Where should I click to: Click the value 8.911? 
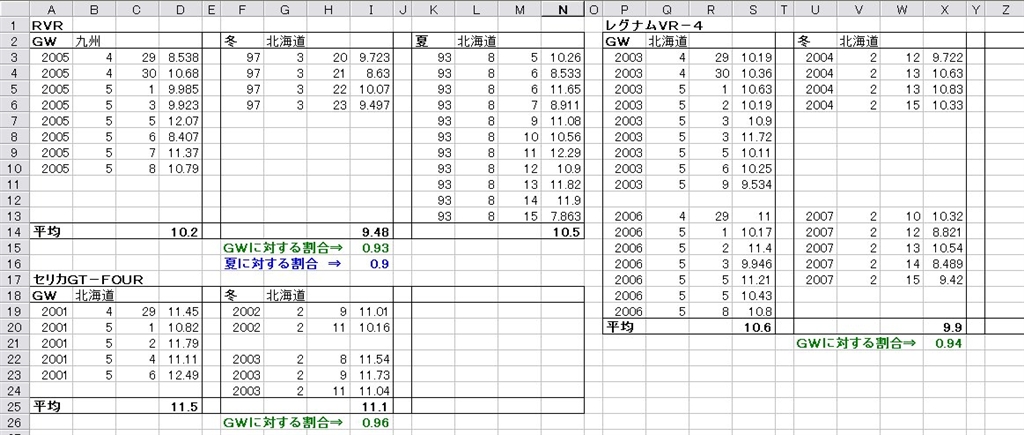[x=565, y=105]
